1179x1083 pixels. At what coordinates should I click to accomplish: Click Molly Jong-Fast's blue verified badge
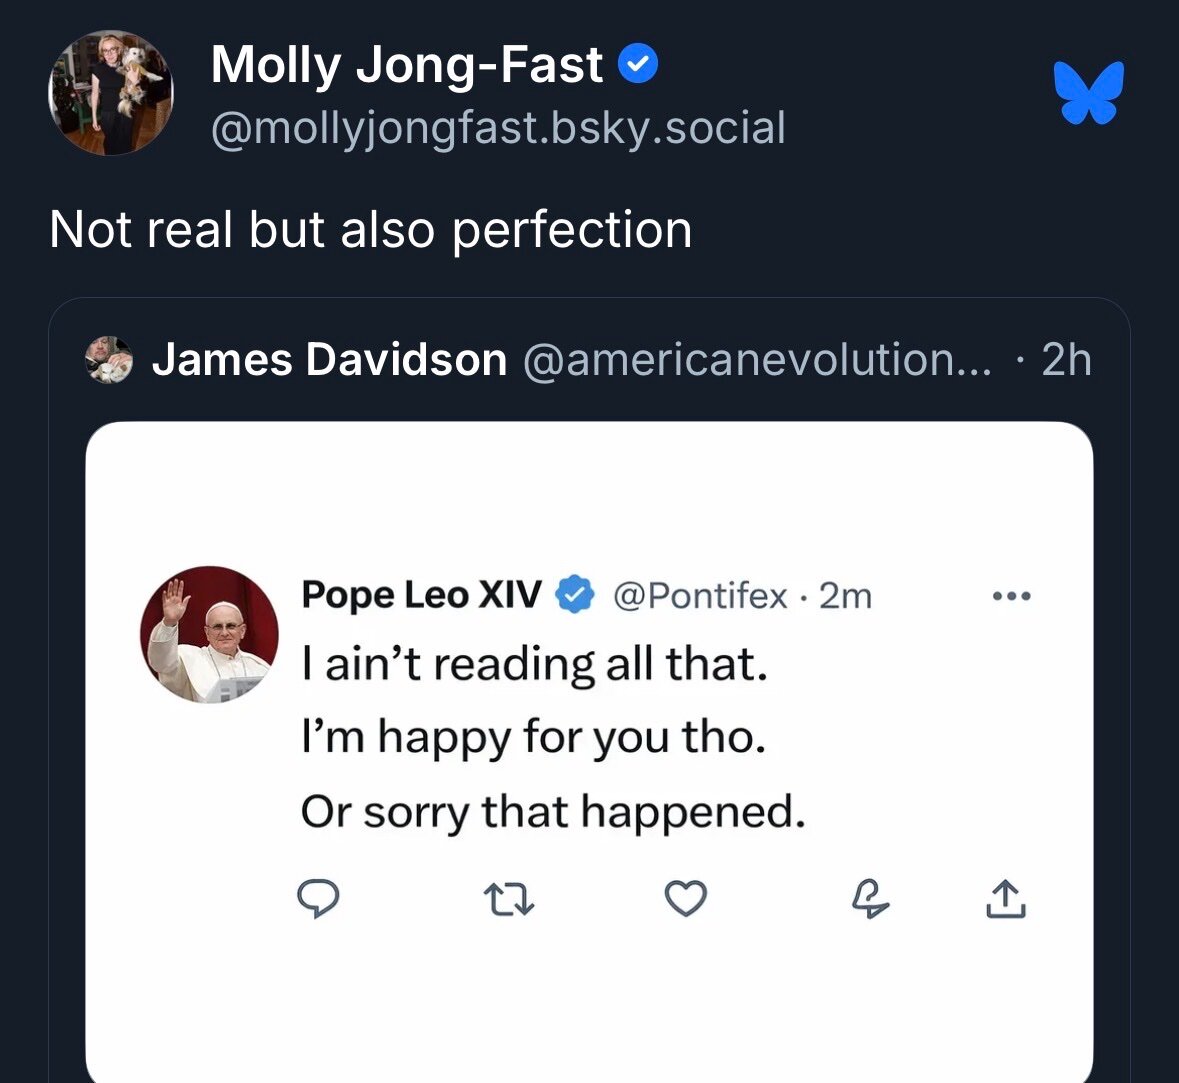click(x=638, y=66)
